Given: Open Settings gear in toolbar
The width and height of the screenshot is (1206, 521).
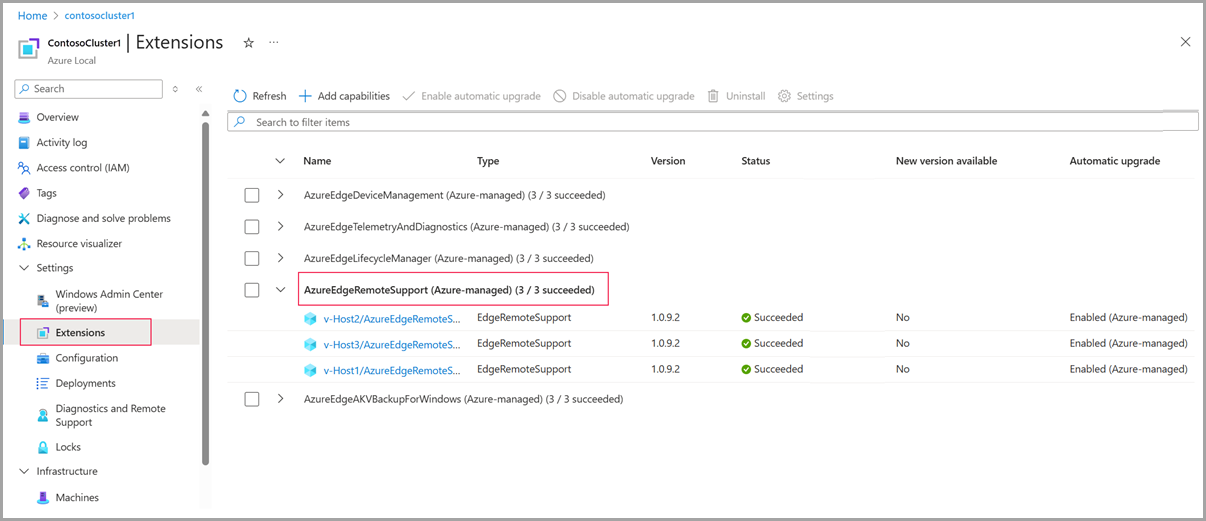Looking at the screenshot, I should click(784, 96).
